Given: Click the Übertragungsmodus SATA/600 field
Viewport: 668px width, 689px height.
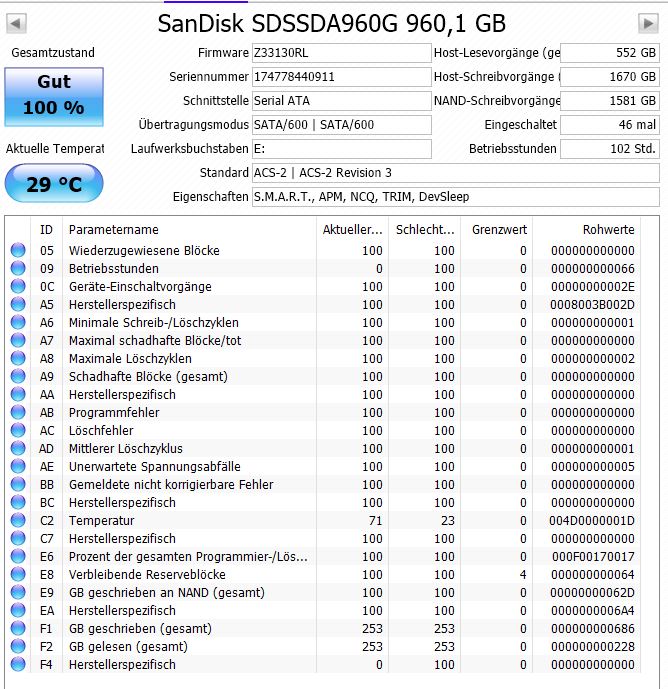Looking at the screenshot, I should coord(341,125).
